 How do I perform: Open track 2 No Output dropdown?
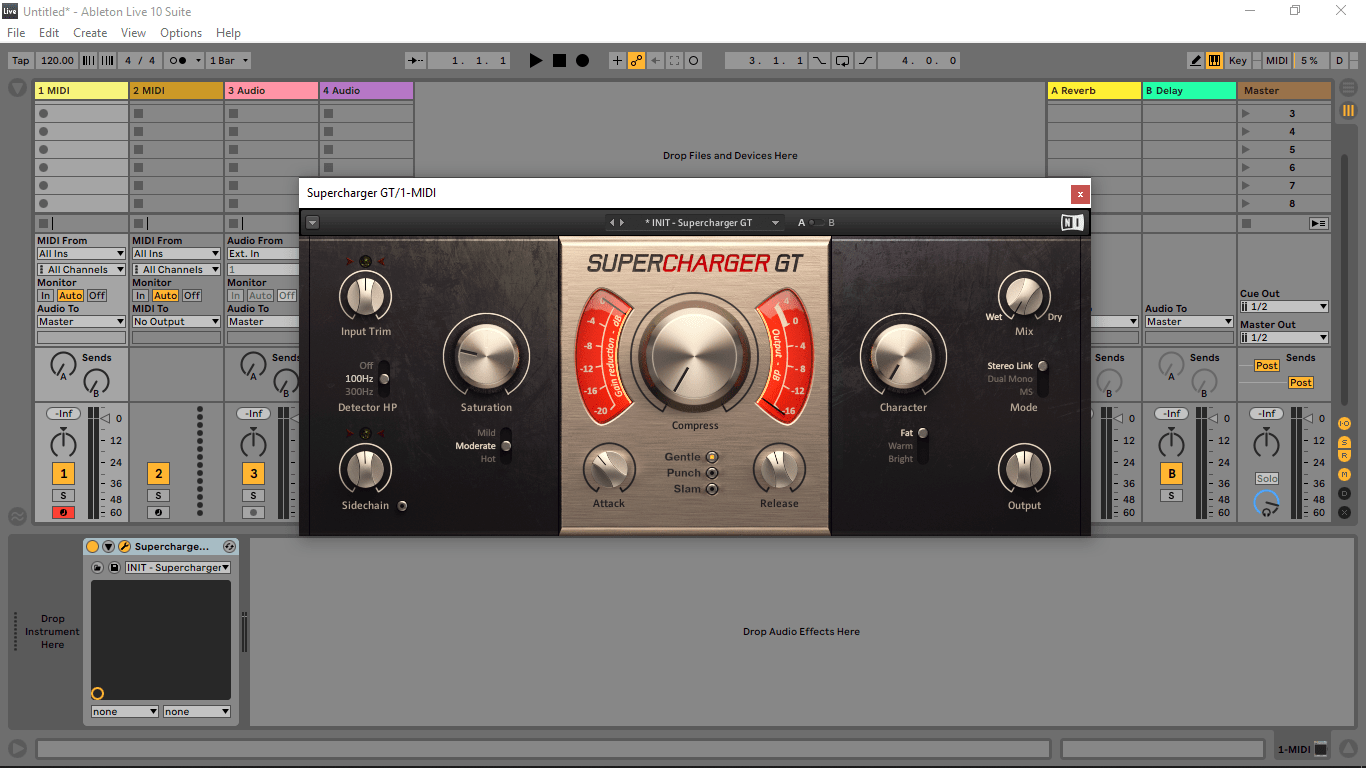(176, 322)
